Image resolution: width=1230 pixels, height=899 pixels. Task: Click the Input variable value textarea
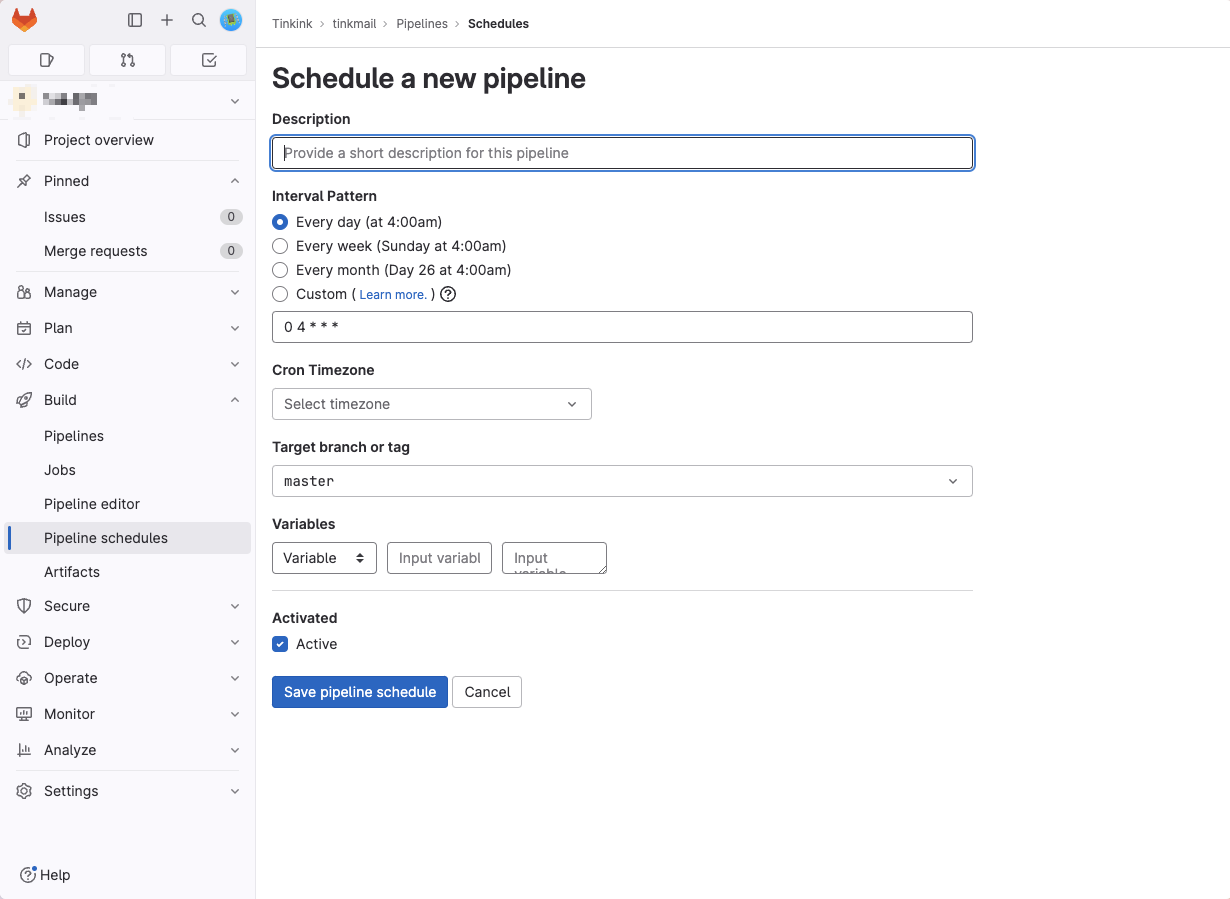coord(554,558)
